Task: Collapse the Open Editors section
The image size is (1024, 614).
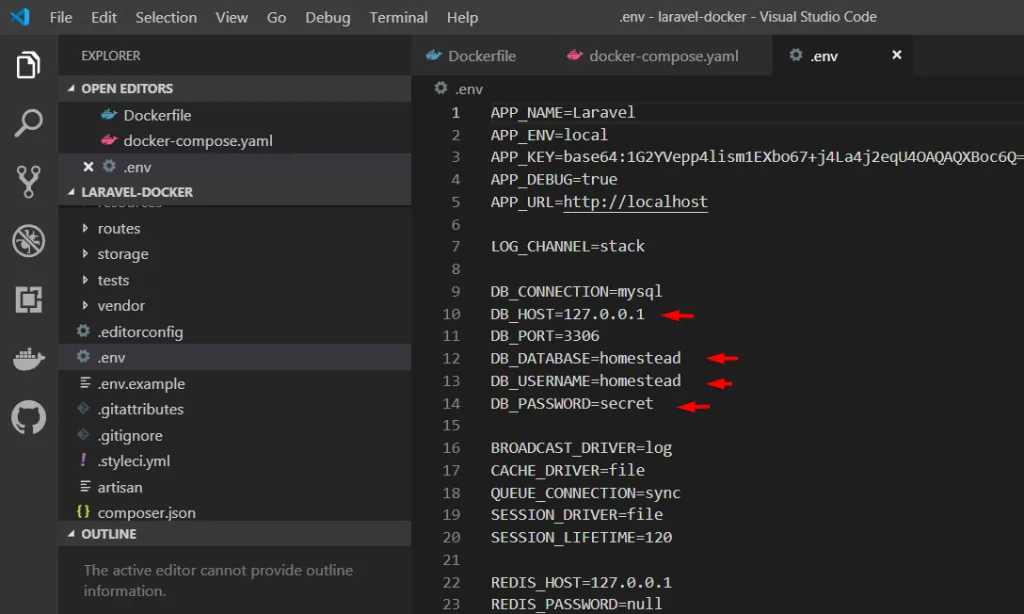Action: (71, 88)
